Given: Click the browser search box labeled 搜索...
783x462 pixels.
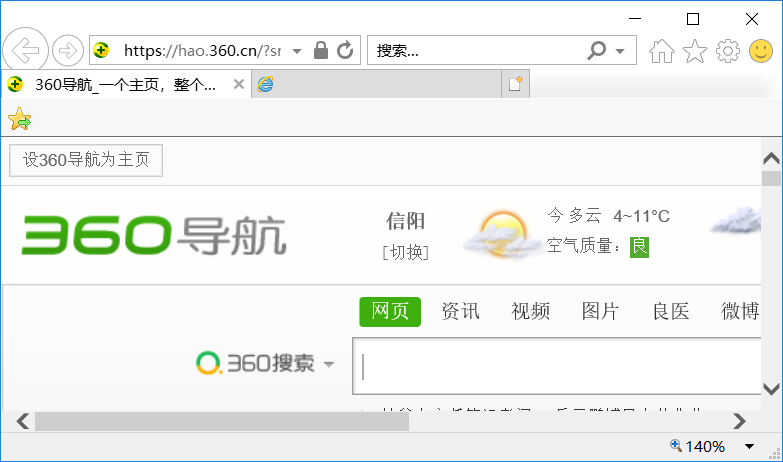Looking at the screenshot, I should tap(477, 50).
